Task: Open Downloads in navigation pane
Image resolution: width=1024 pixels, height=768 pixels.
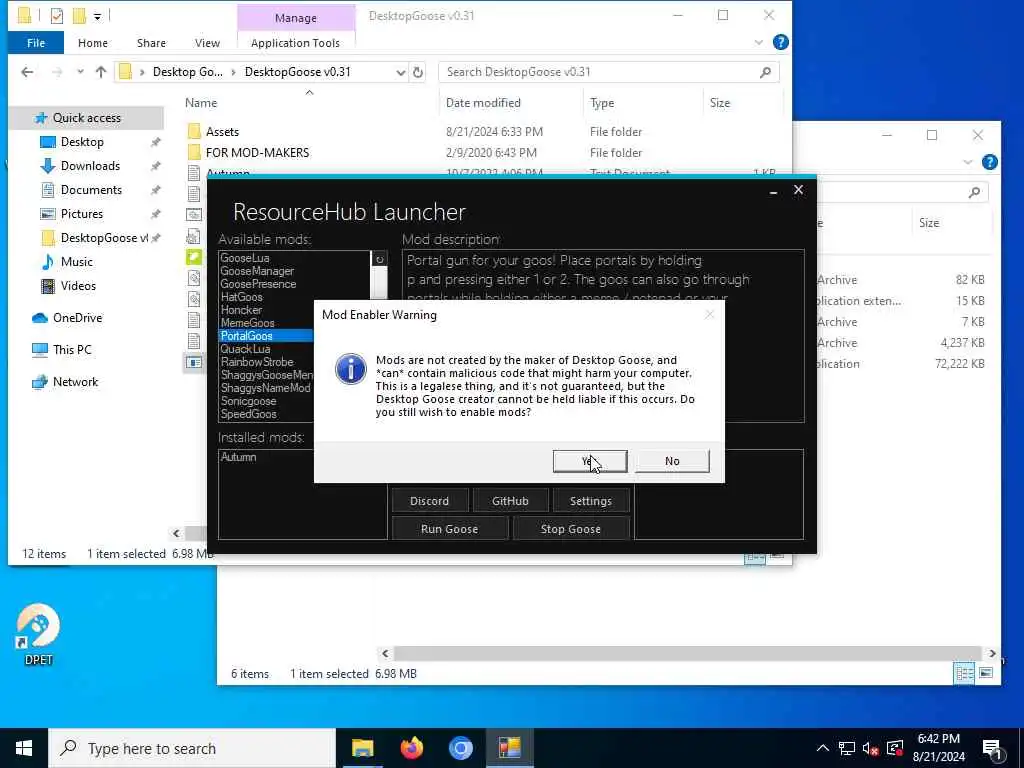Action: pos(90,166)
